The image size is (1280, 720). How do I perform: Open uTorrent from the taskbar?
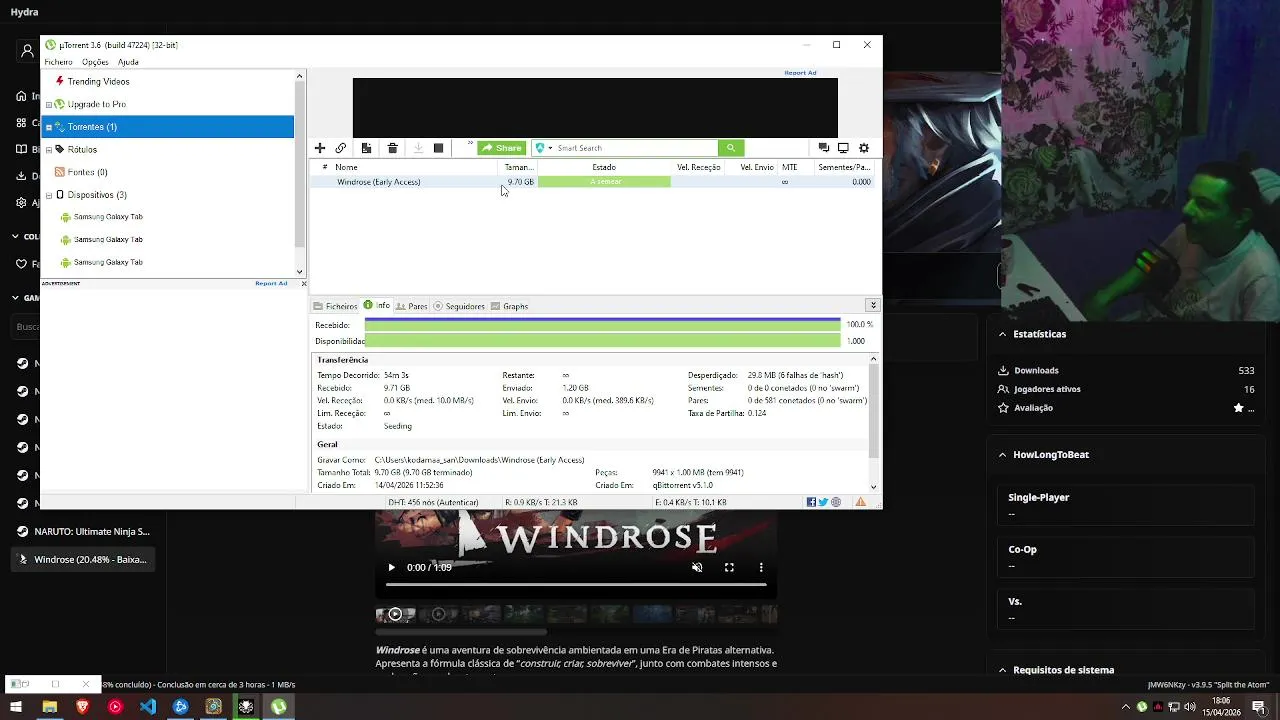tap(279, 707)
